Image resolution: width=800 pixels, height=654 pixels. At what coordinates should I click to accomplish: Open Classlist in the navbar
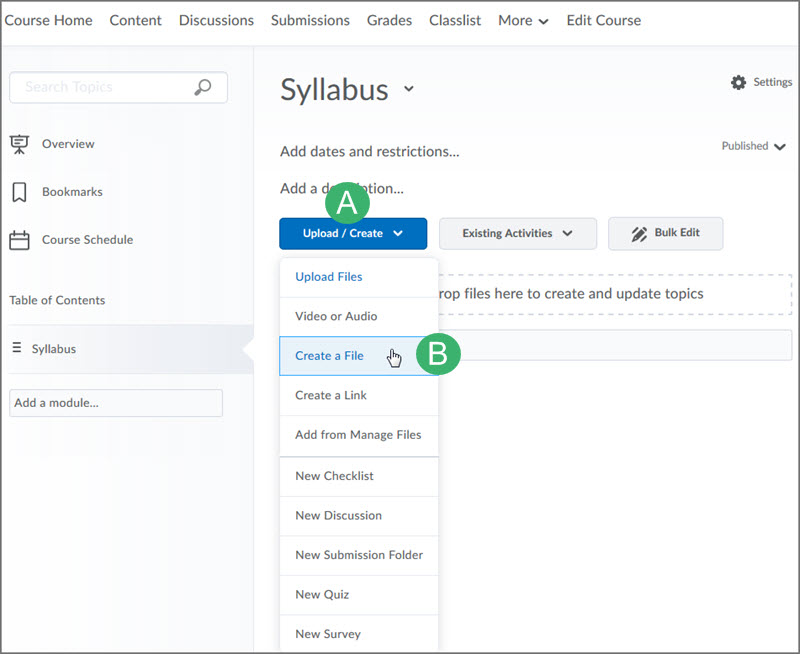[x=455, y=20]
